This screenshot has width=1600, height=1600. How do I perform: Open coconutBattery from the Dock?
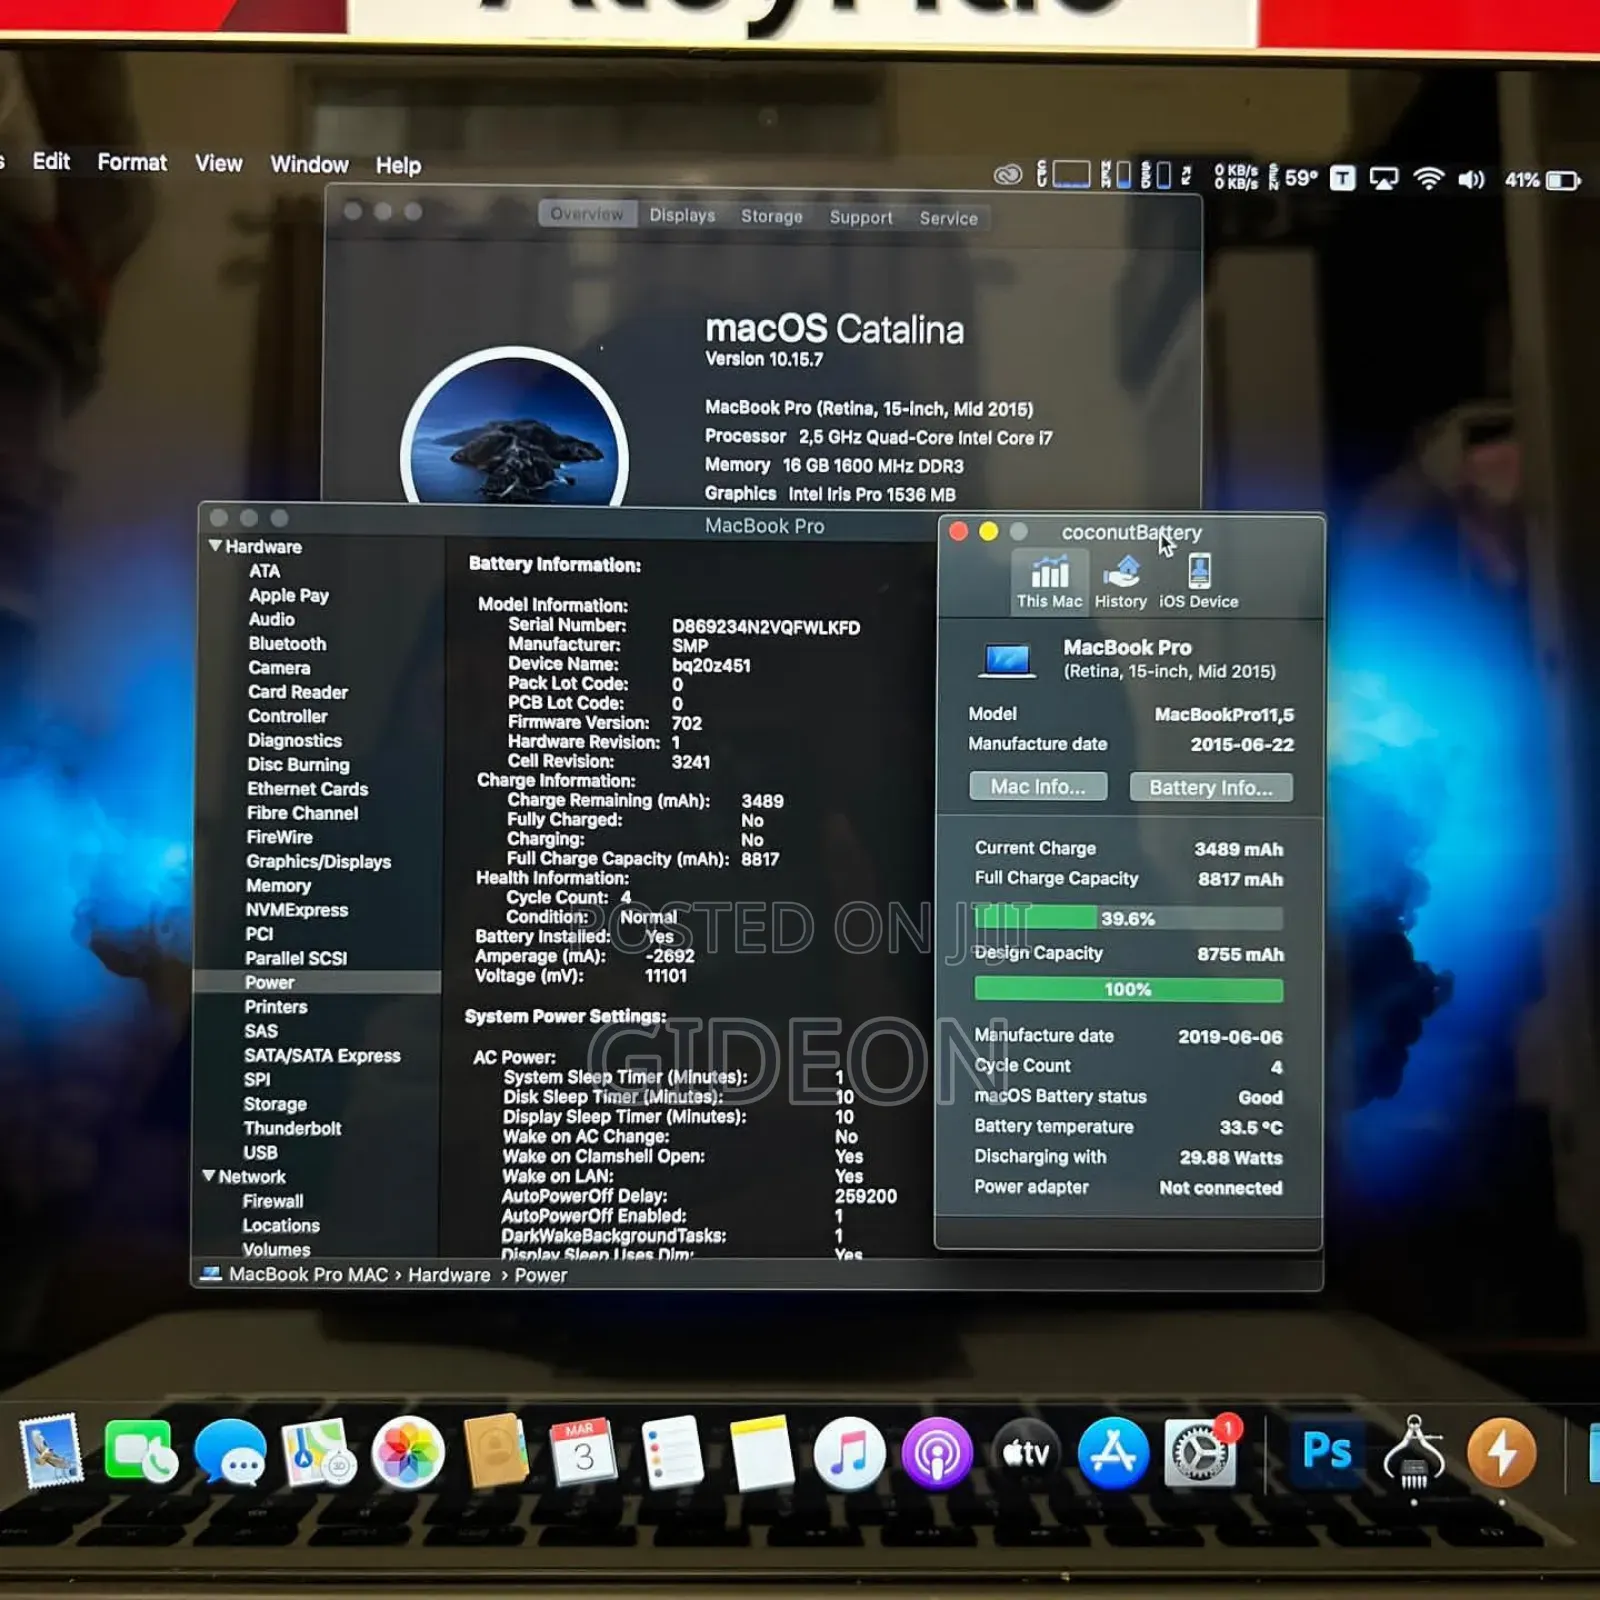click(x=1501, y=1453)
